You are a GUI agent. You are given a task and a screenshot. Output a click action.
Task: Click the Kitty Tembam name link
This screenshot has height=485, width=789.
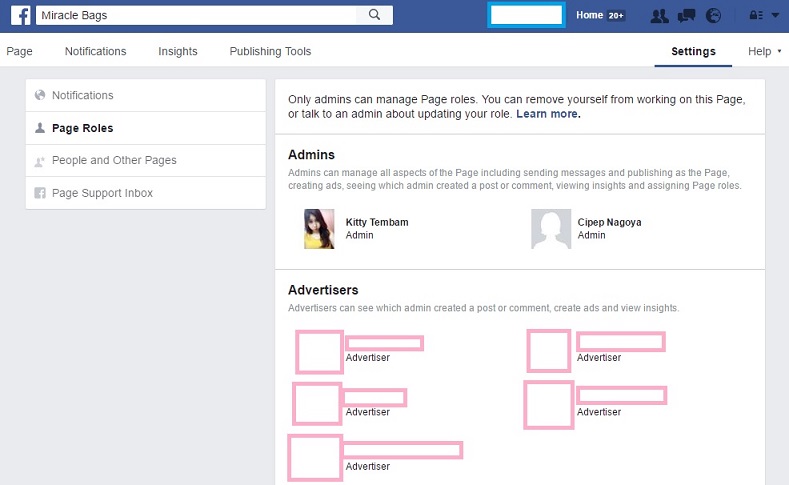click(x=377, y=222)
